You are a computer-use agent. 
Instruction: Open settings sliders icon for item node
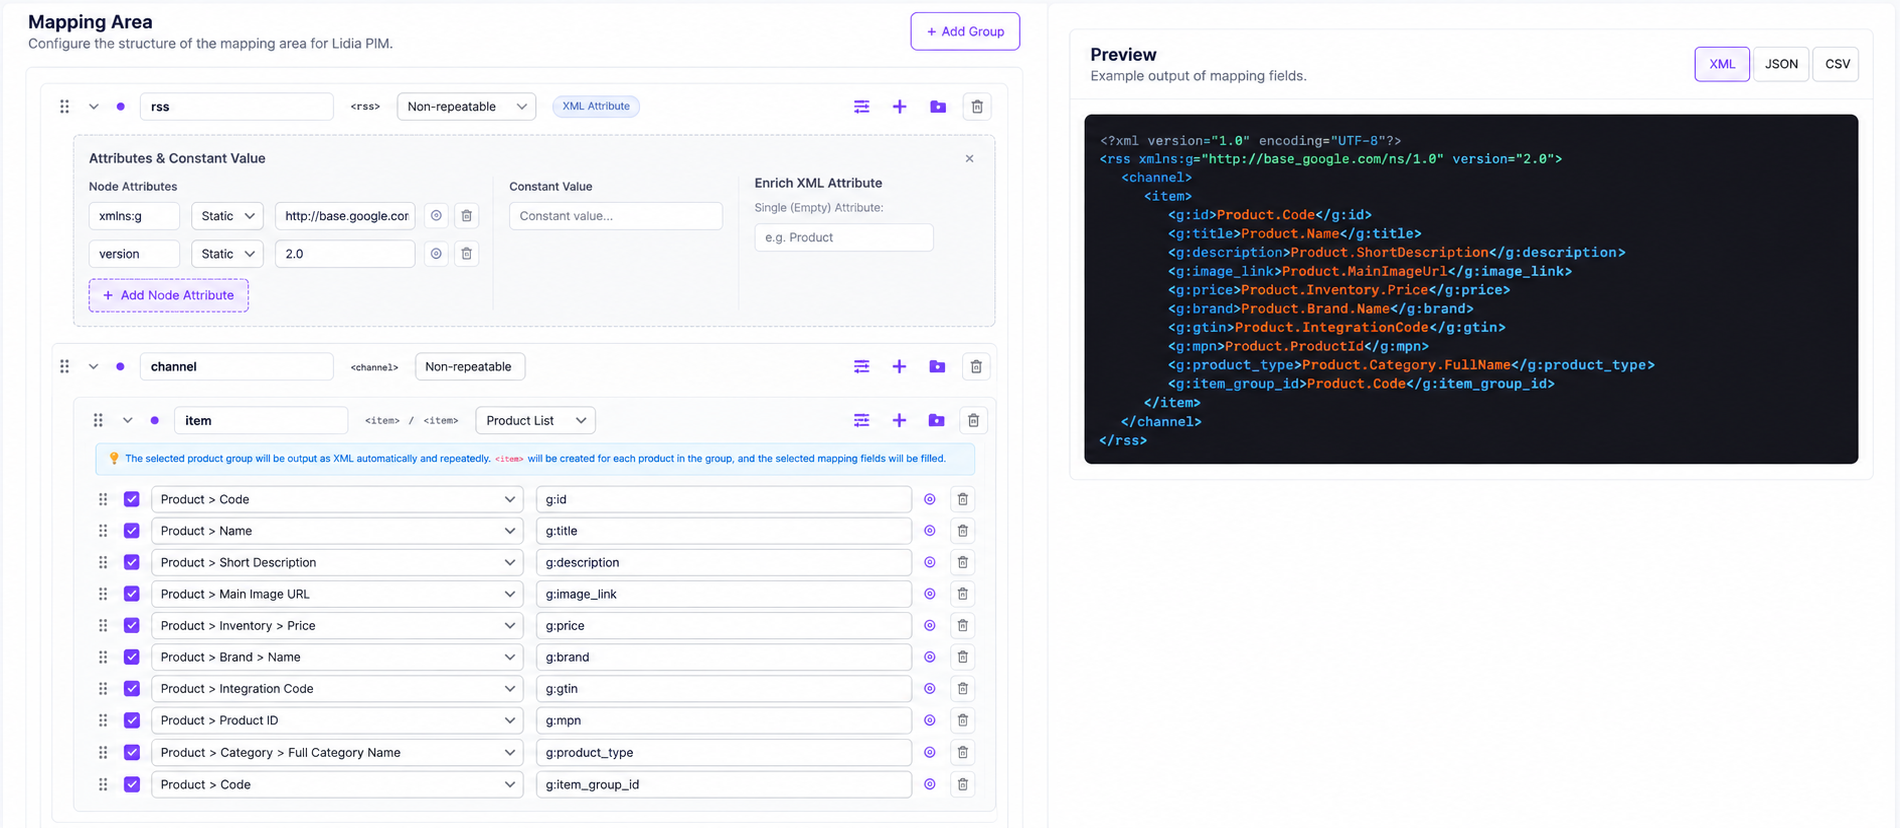tap(861, 421)
